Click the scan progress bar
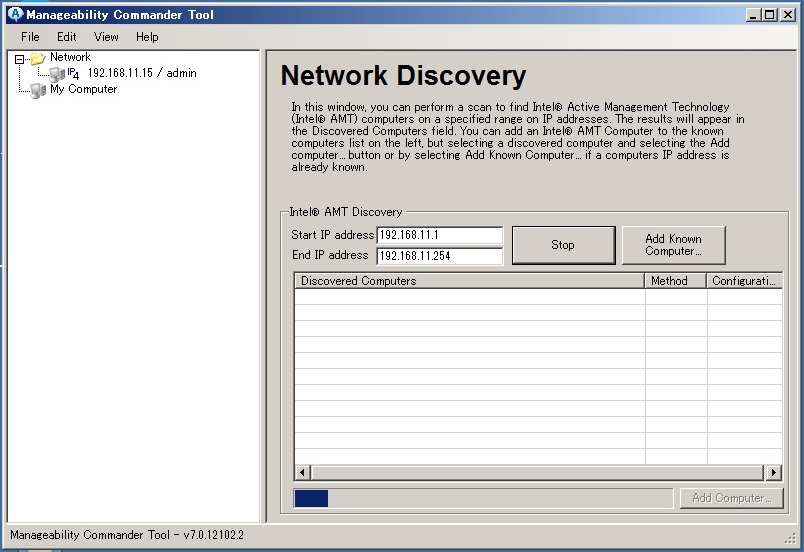The height and width of the screenshot is (552, 804). (483, 498)
